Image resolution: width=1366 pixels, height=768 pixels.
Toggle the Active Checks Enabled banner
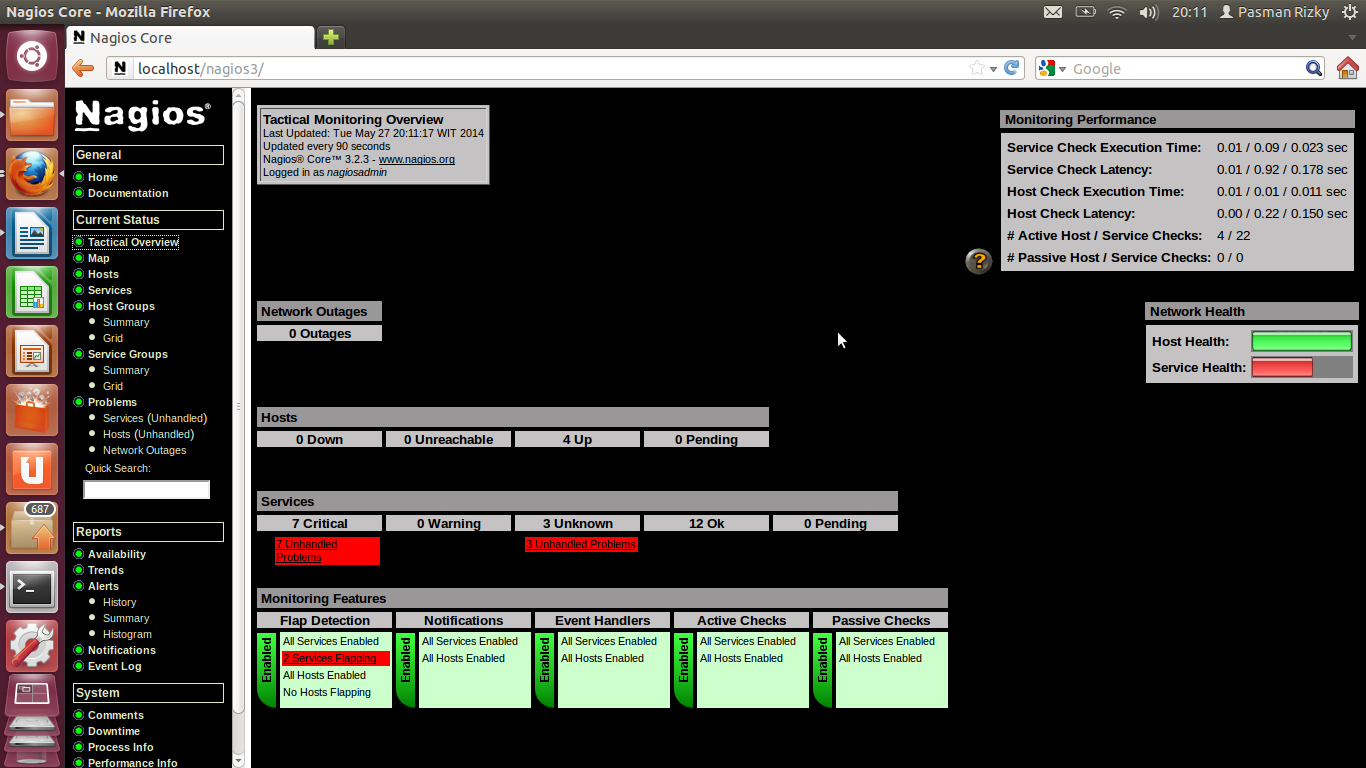682,668
